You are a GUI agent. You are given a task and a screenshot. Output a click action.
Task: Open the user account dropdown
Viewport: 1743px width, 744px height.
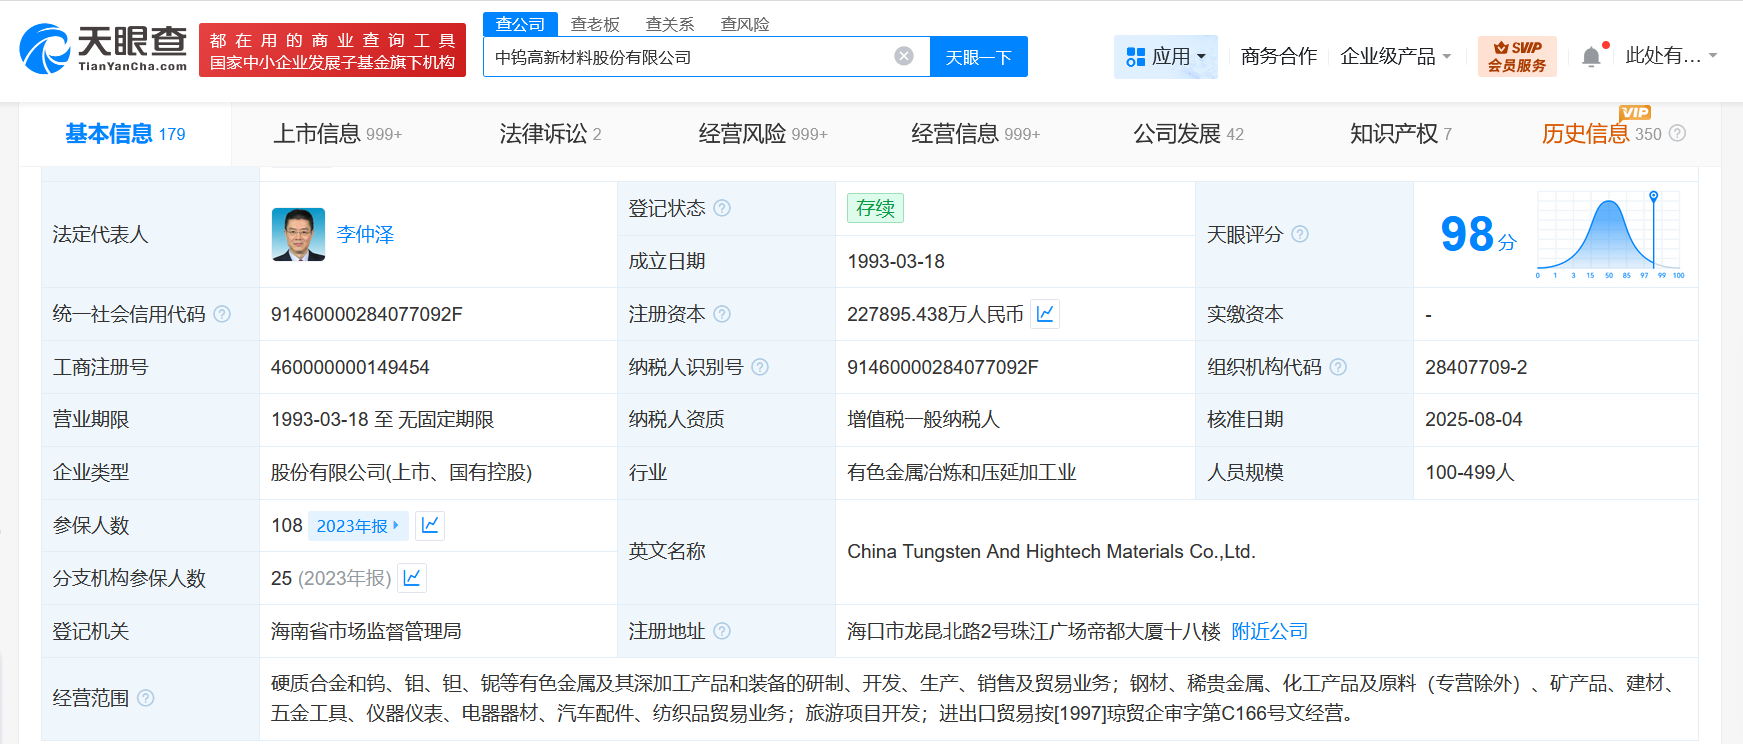tap(1670, 56)
